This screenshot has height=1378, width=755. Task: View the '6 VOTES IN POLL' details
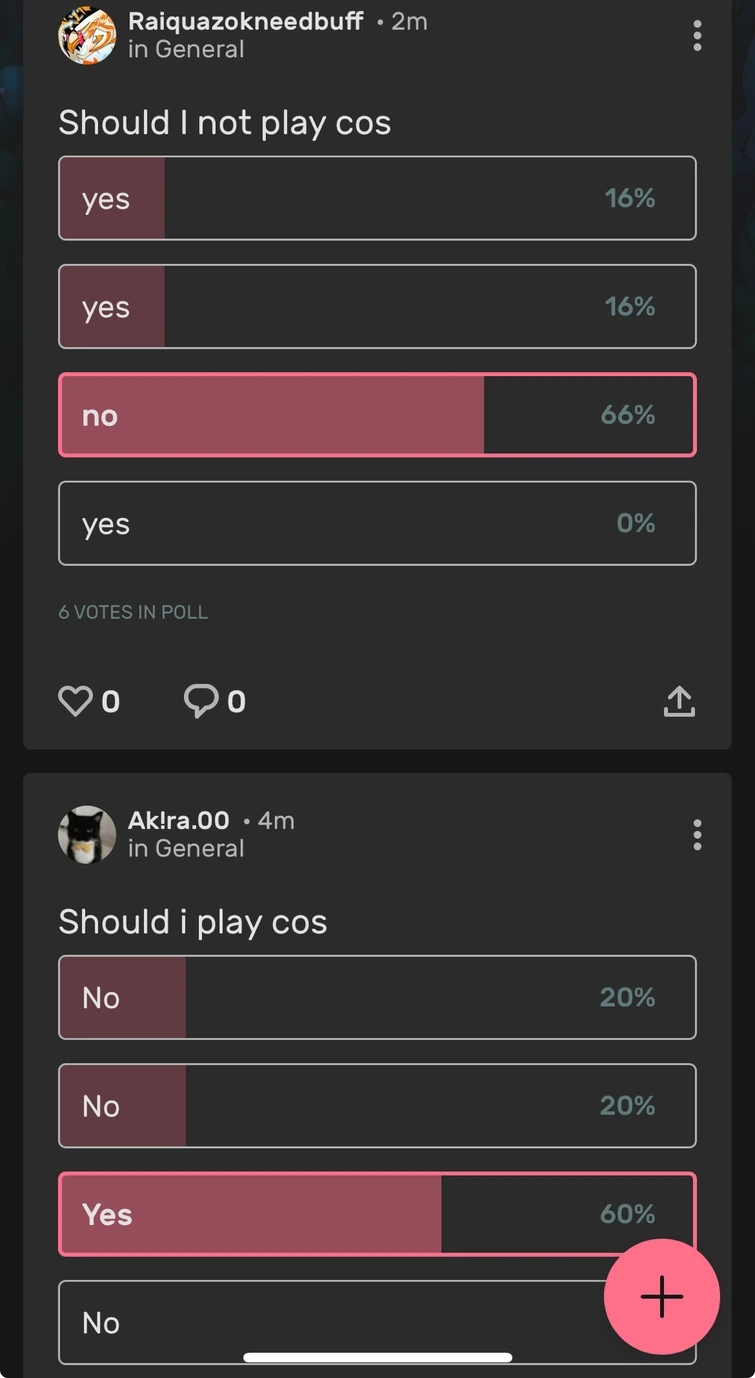[x=133, y=611]
